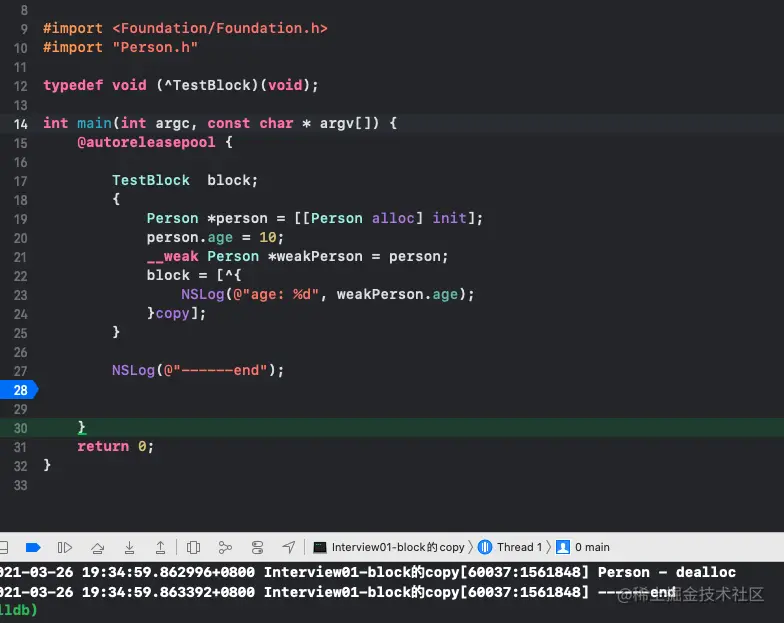Click the Step Over debug icon
784x623 pixels.
[x=98, y=548]
